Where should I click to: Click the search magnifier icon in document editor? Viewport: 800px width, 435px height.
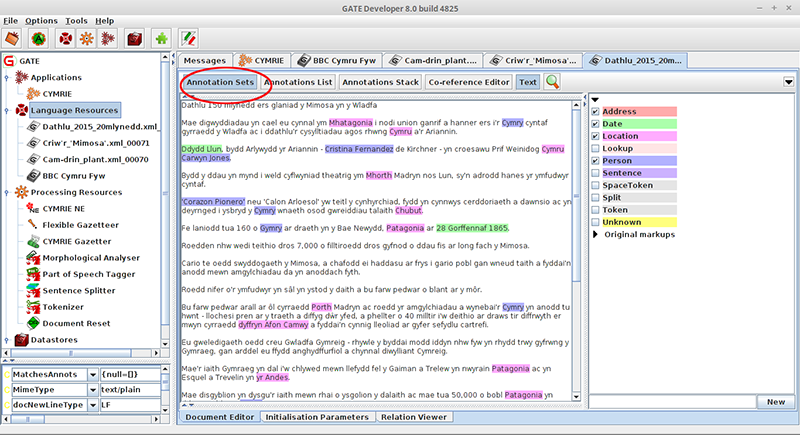(553, 82)
